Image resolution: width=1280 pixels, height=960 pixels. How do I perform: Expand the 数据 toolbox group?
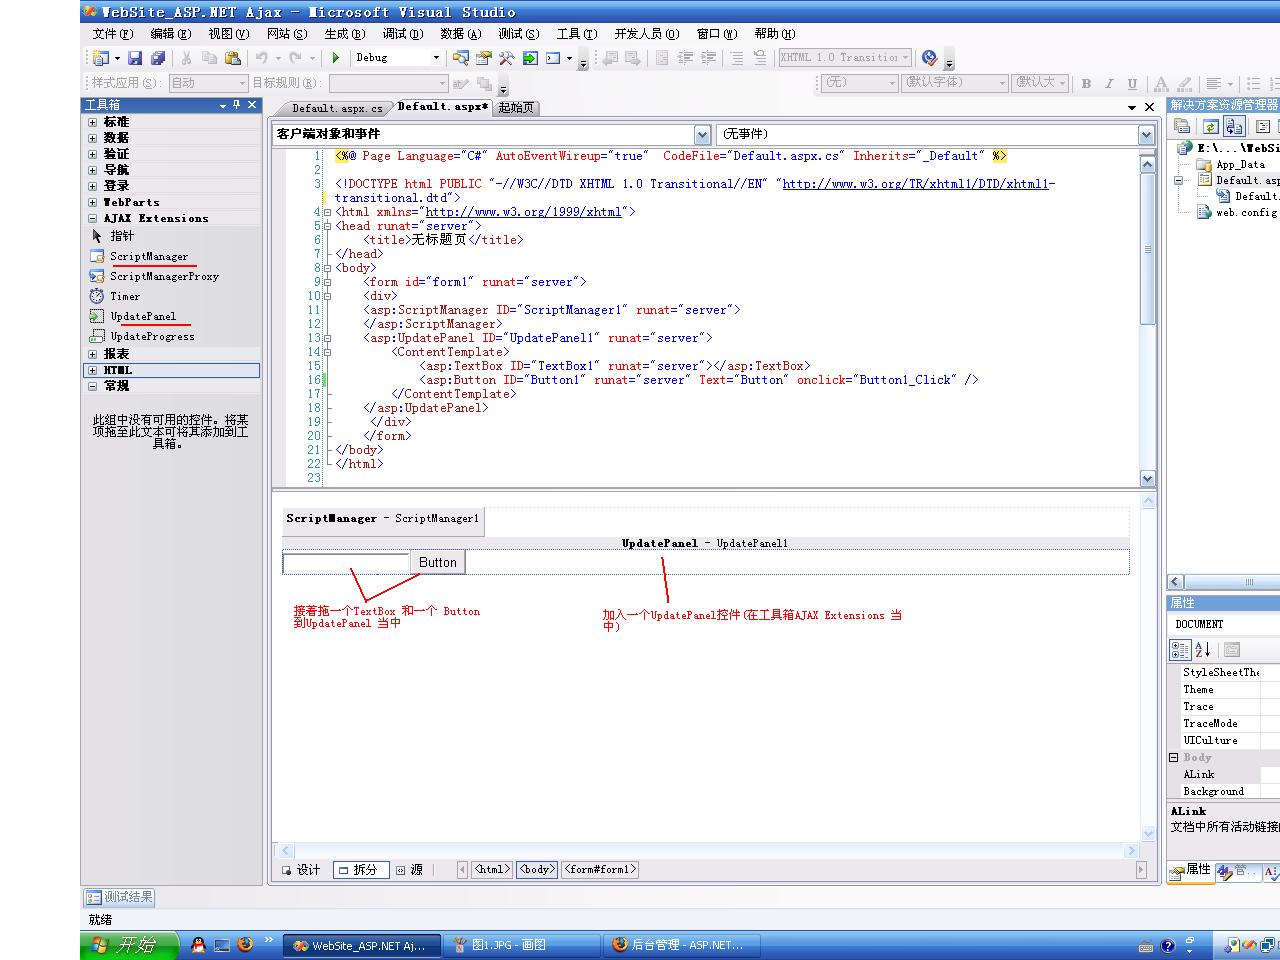click(x=93, y=138)
